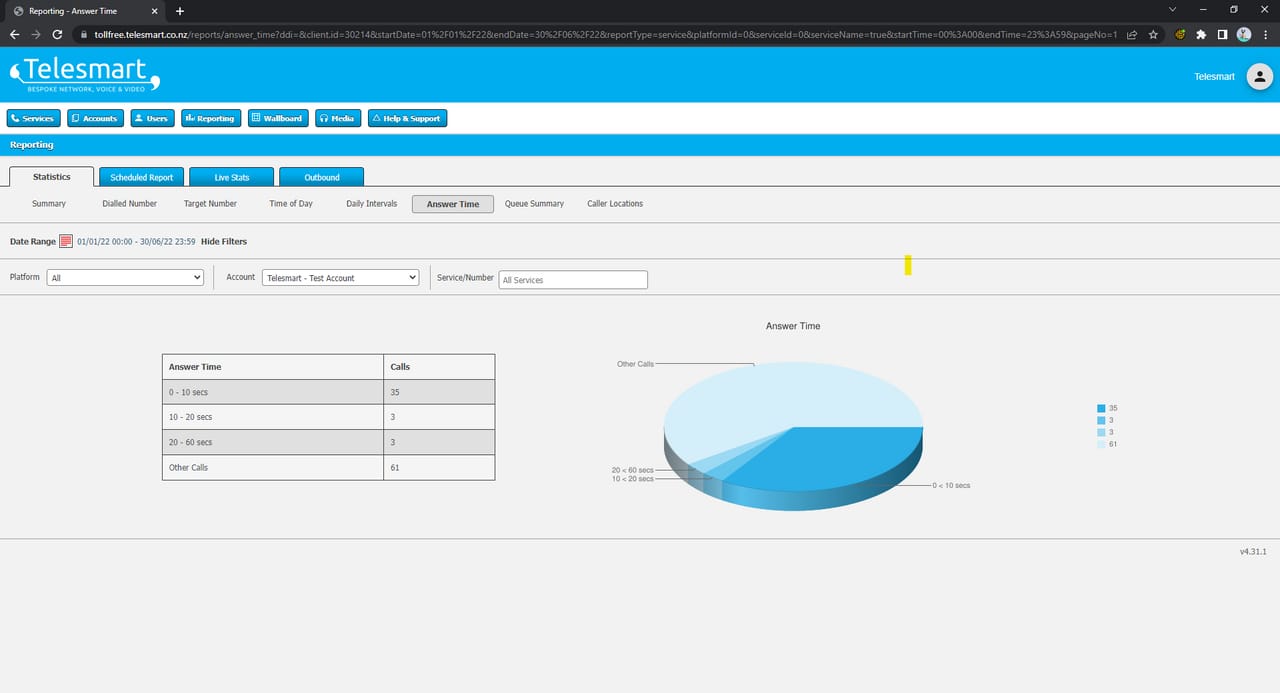Expand the Account dropdown
Screen dimensions: 1280x693
[340, 278]
